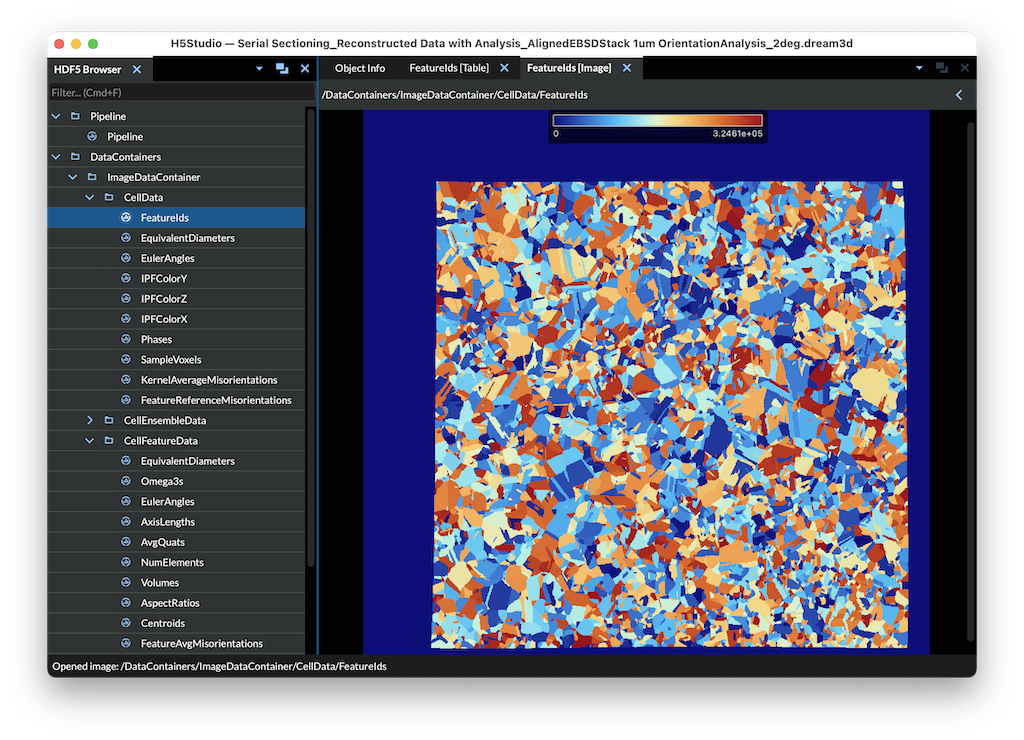The height and width of the screenshot is (740, 1024).
Task: Click the dataset icon beside Omega3s
Action: click(126, 482)
